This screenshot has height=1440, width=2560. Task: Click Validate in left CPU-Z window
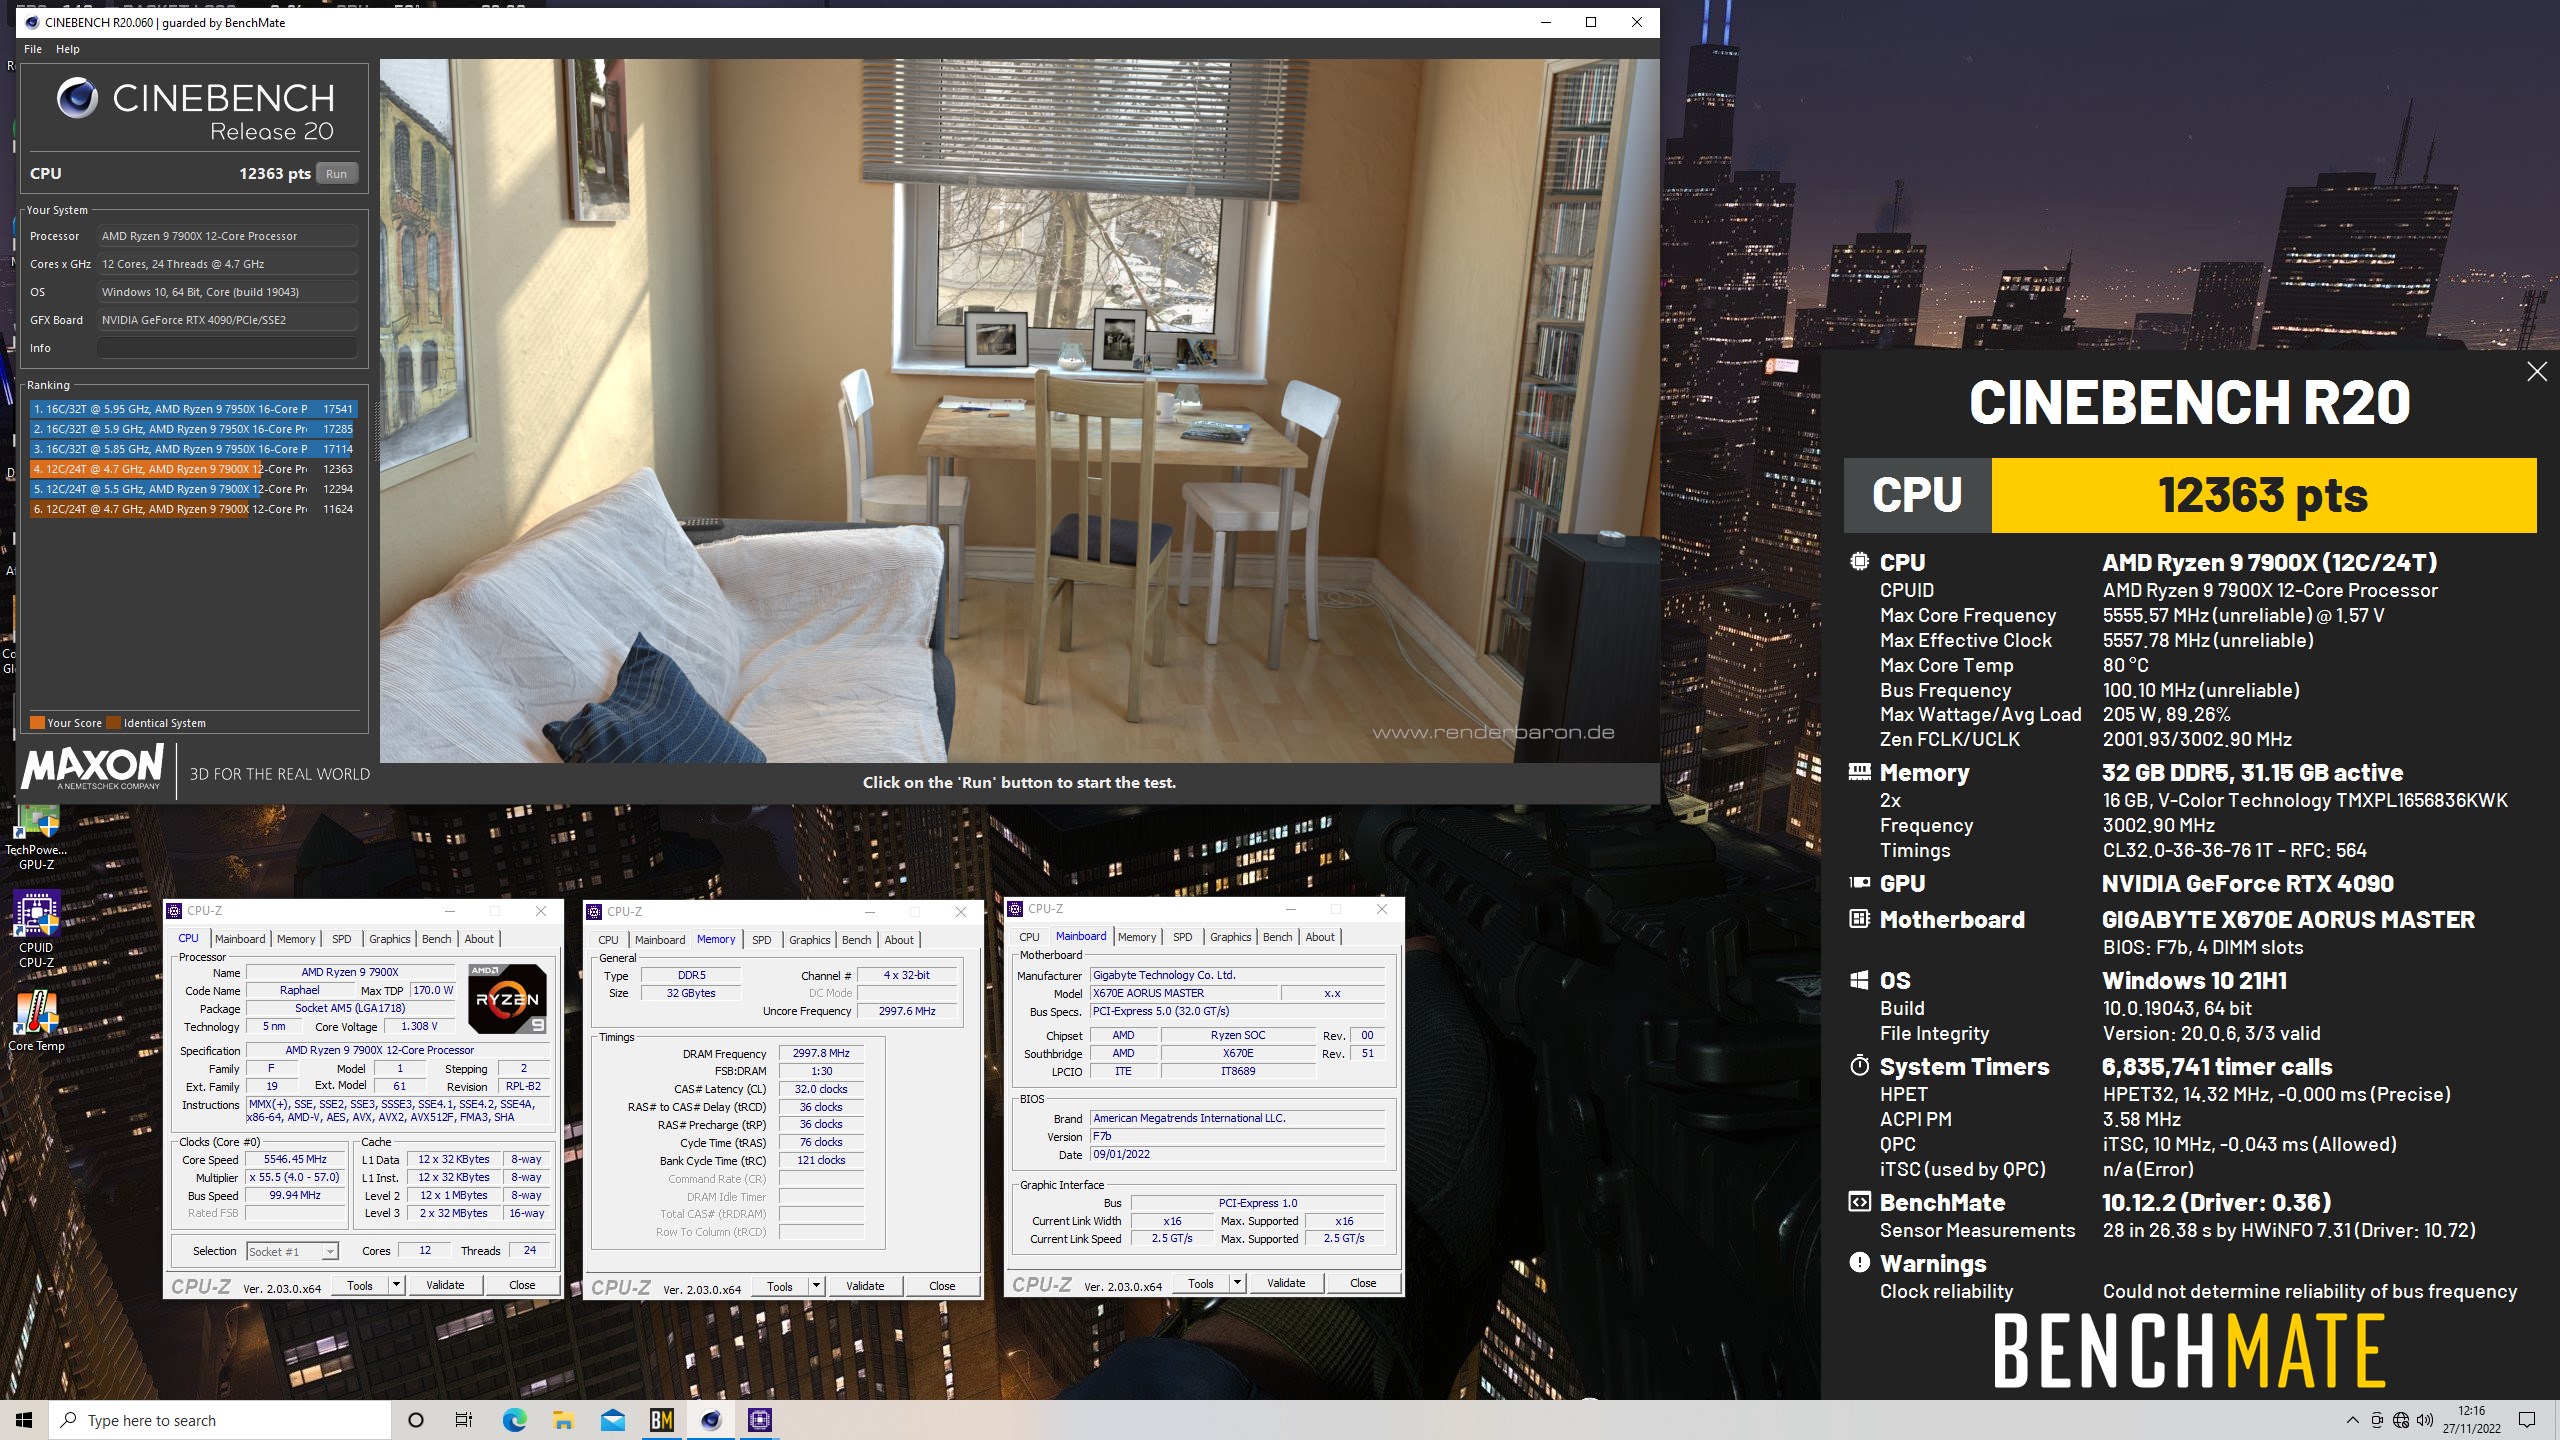pyautogui.click(x=445, y=1285)
